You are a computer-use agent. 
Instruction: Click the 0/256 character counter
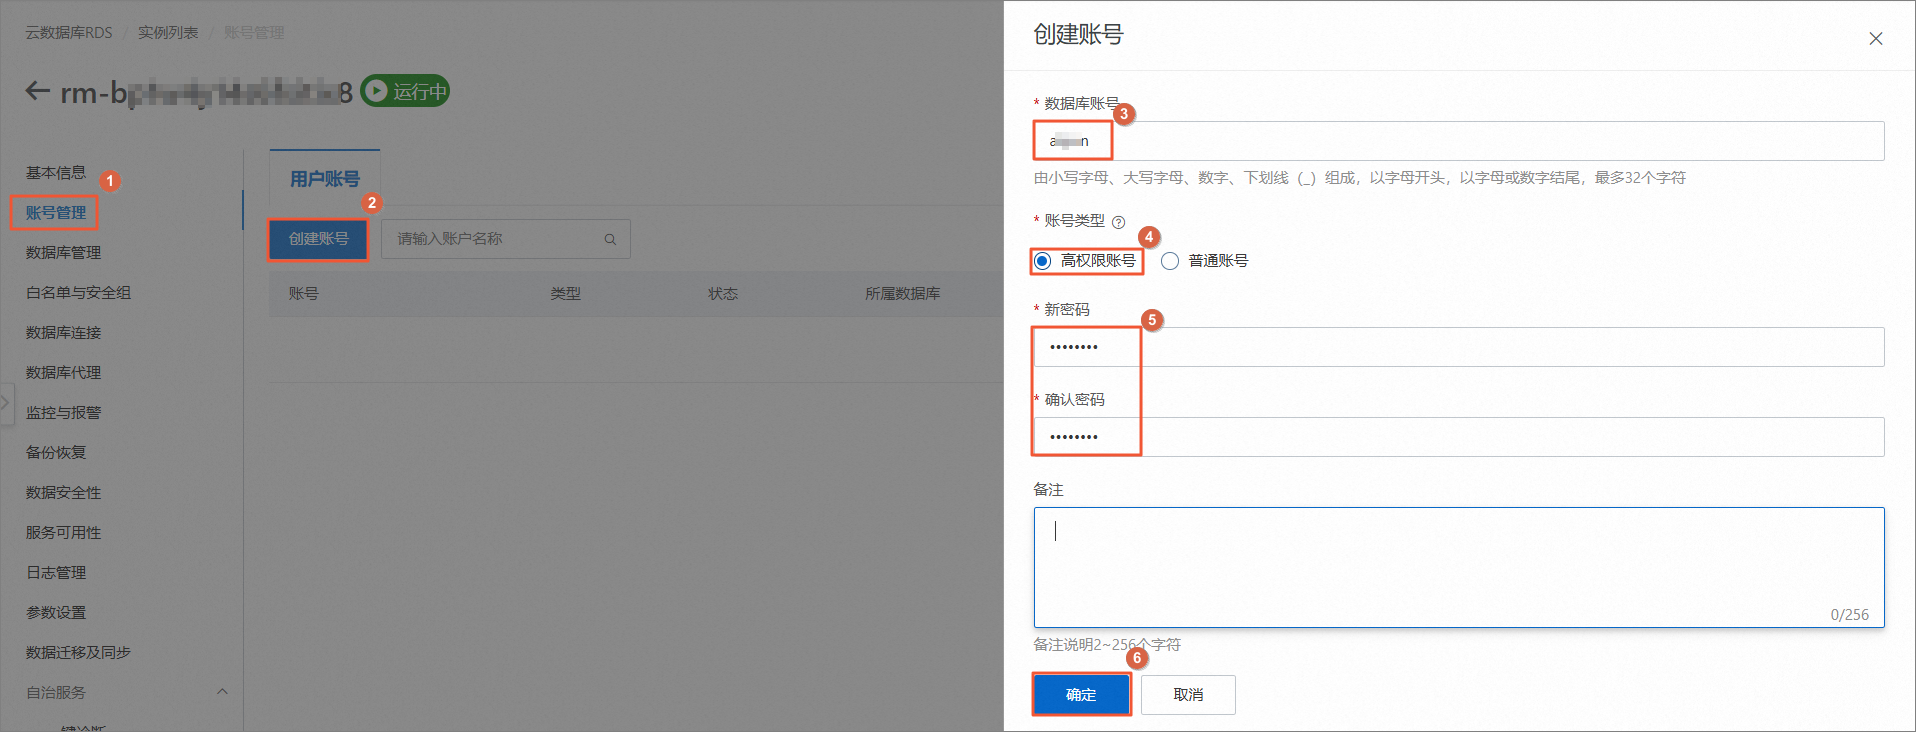tap(1849, 615)
